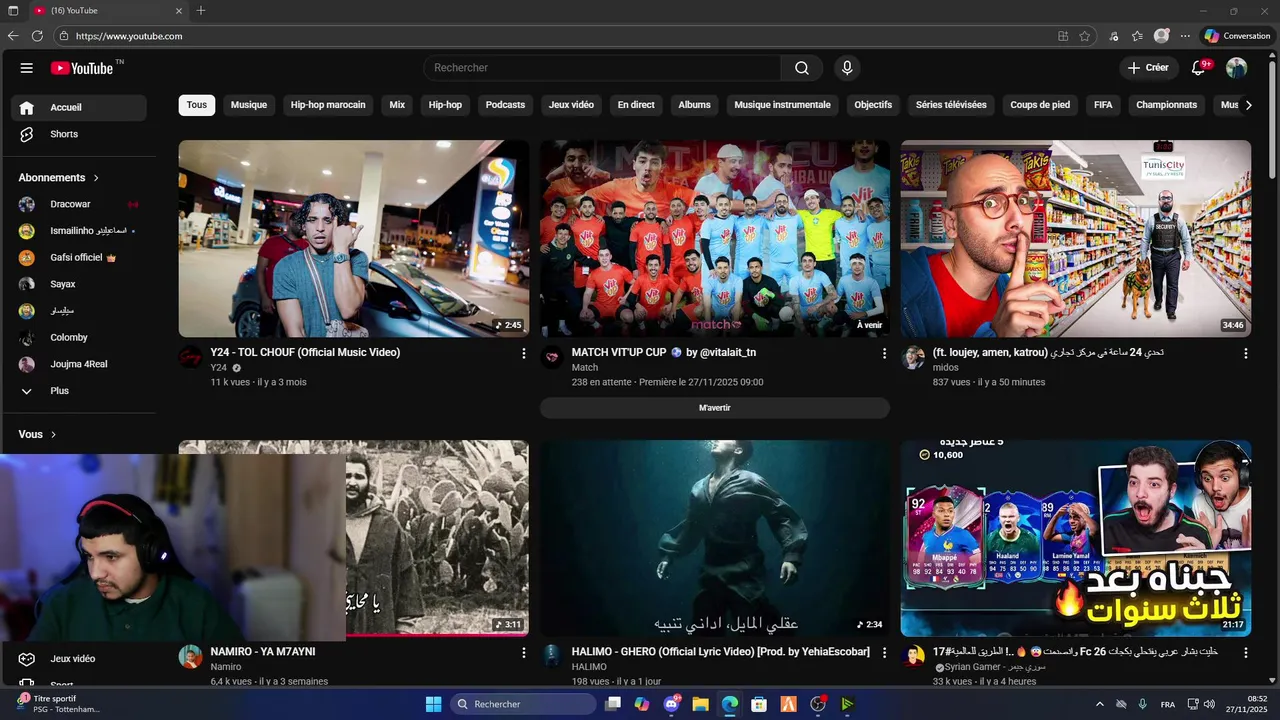The width and height of the screenshot is (1280, 720).
Task: Open options for MATCH VIT'UP CUP video
Action: point(884,353)
